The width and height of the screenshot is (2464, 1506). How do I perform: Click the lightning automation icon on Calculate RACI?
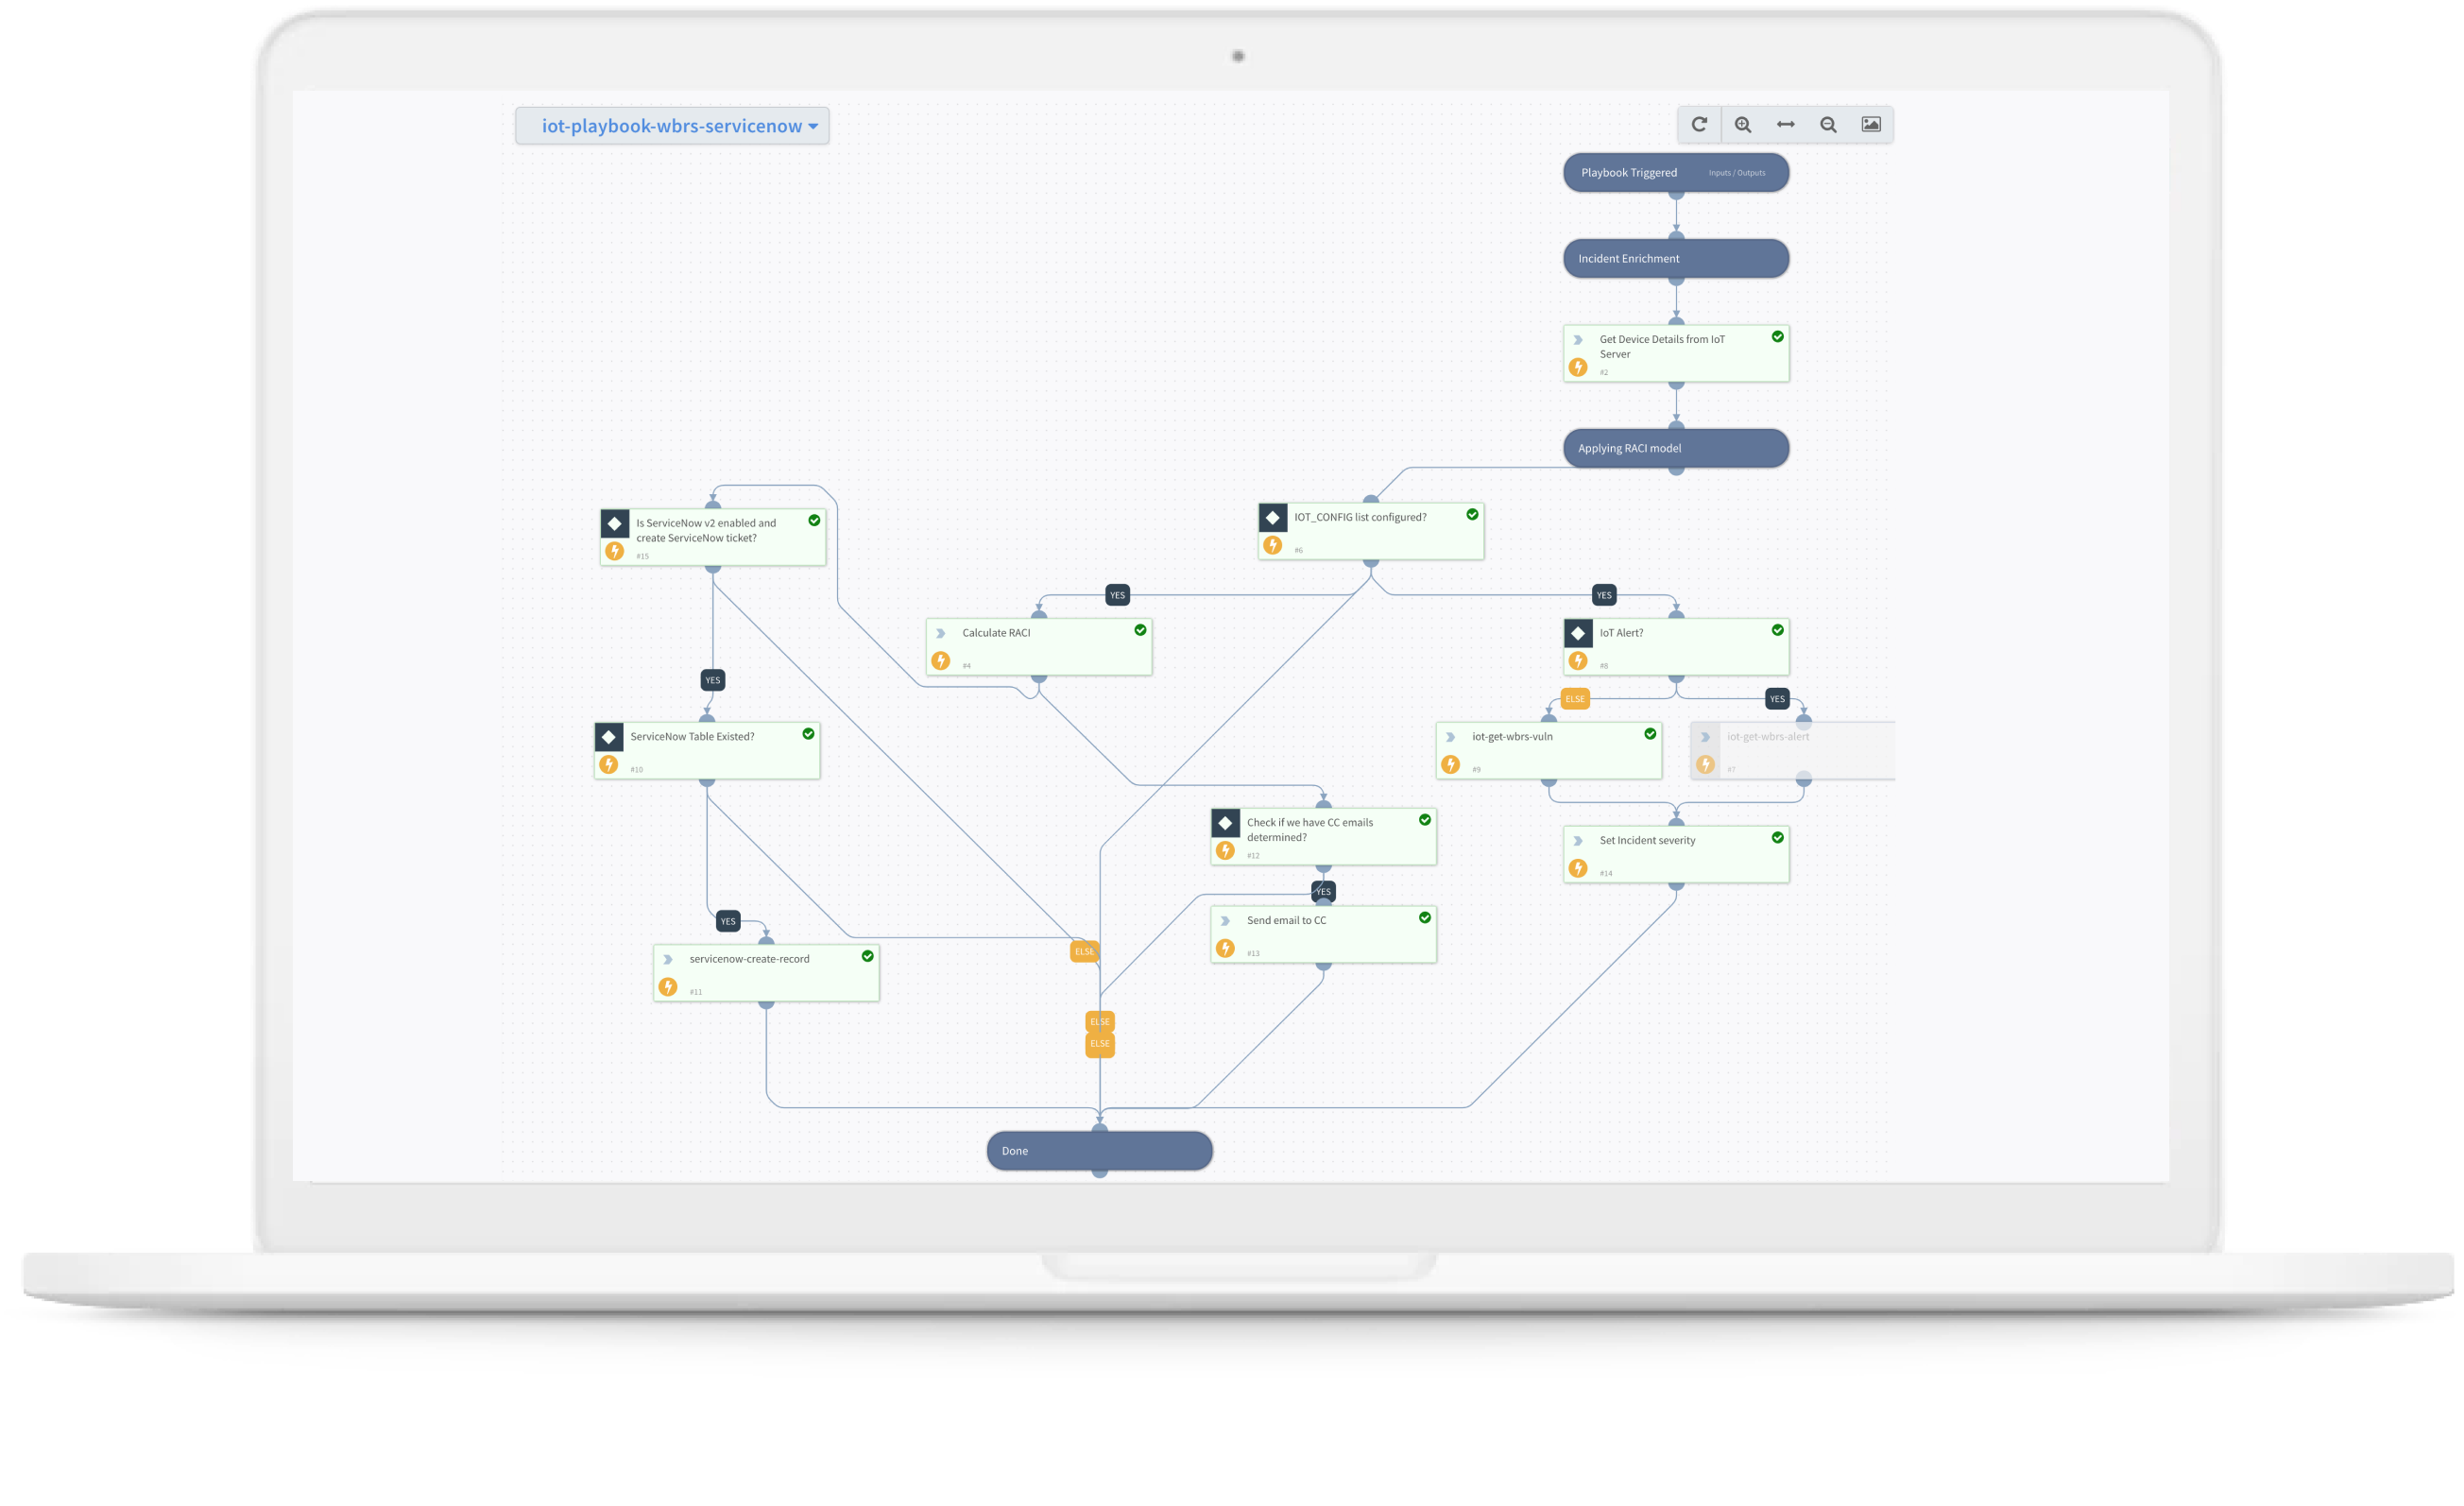[941, 661]
